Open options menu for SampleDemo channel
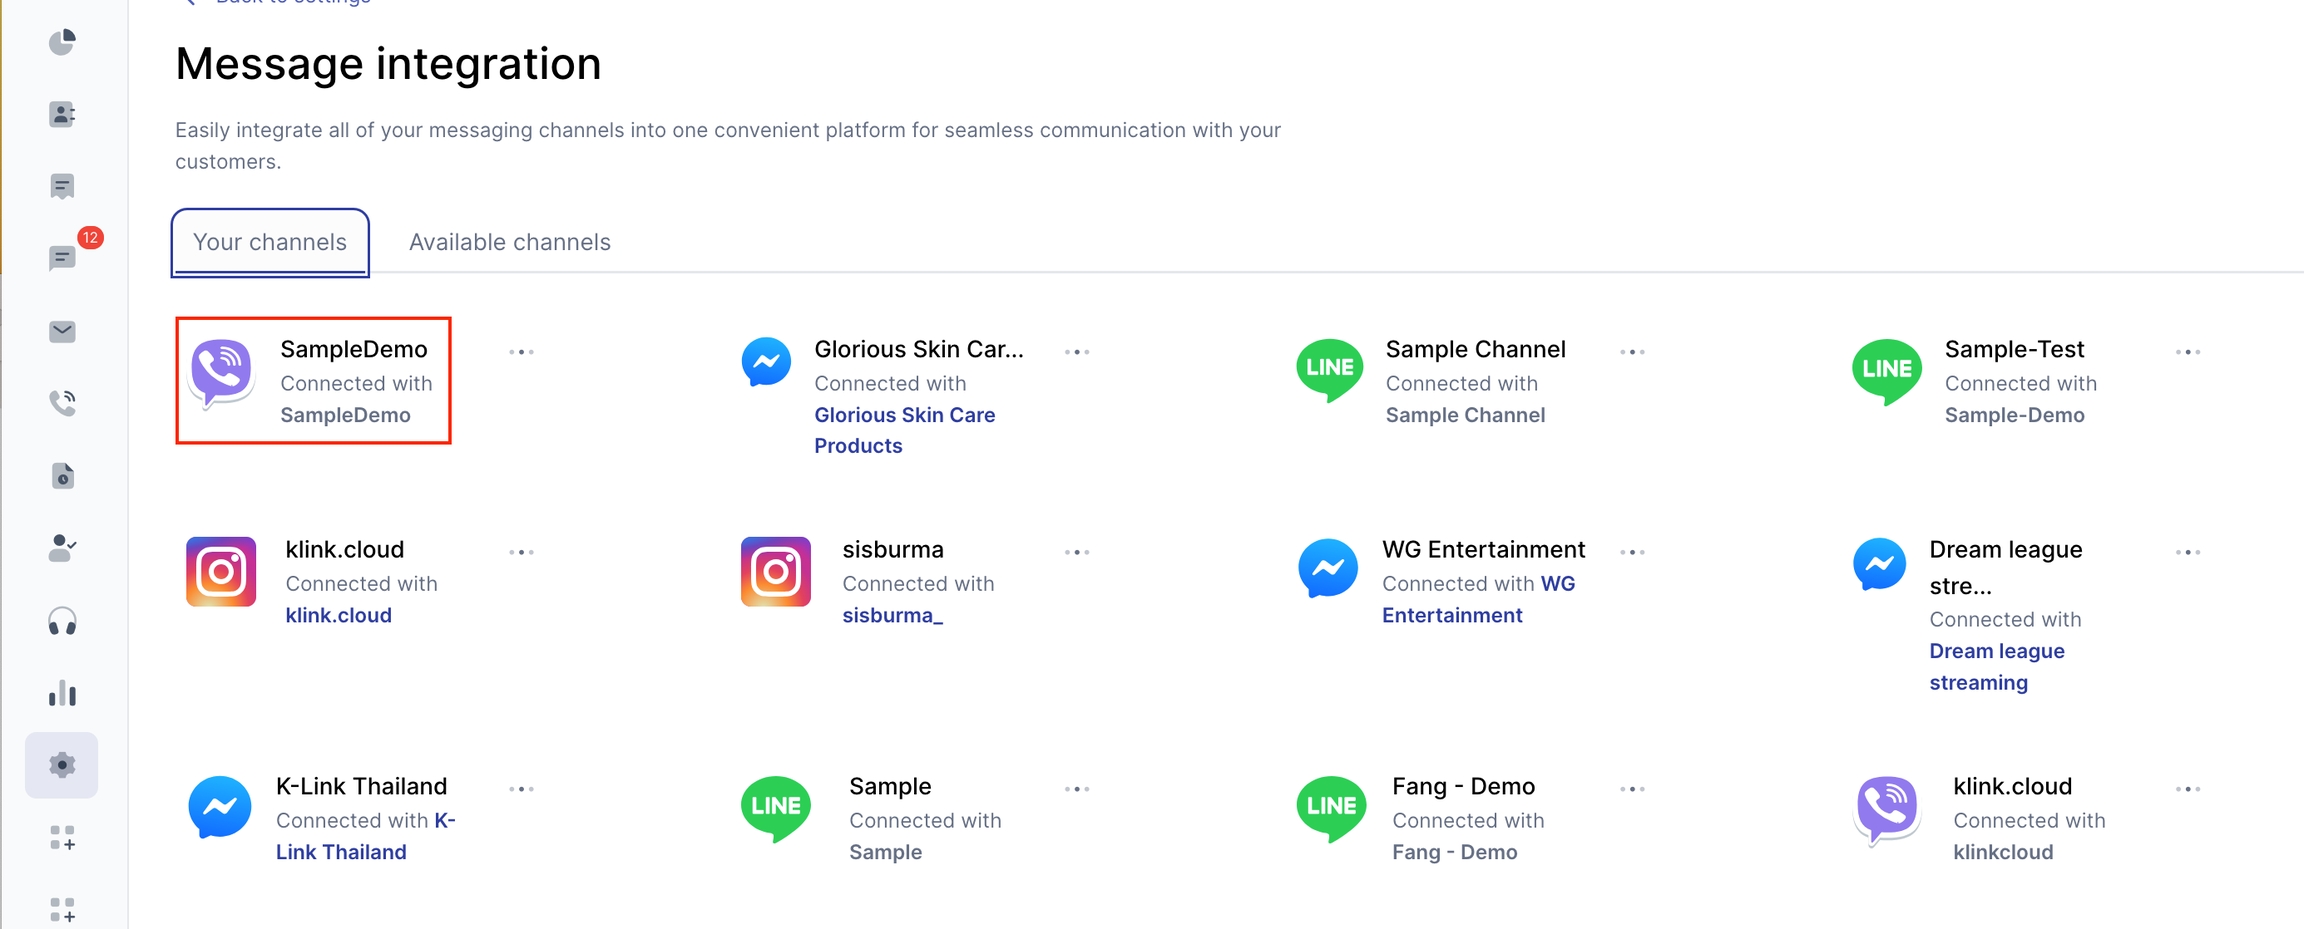The image size is (2304, 929). (x=521, y=352)
